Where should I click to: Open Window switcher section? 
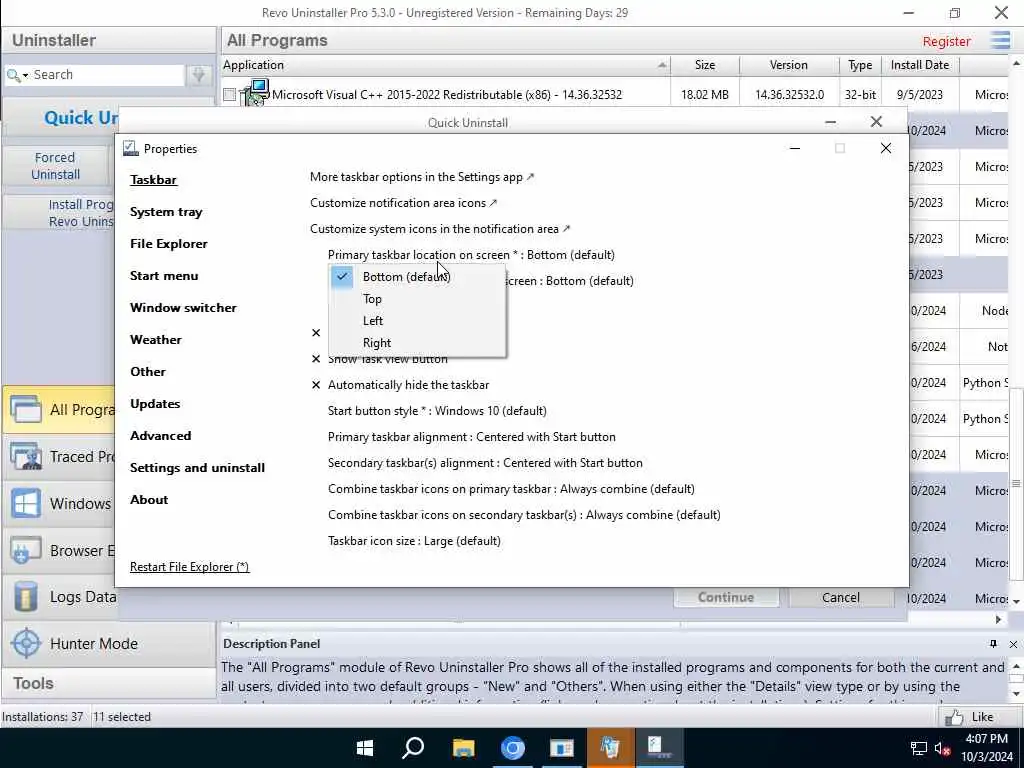183,308
